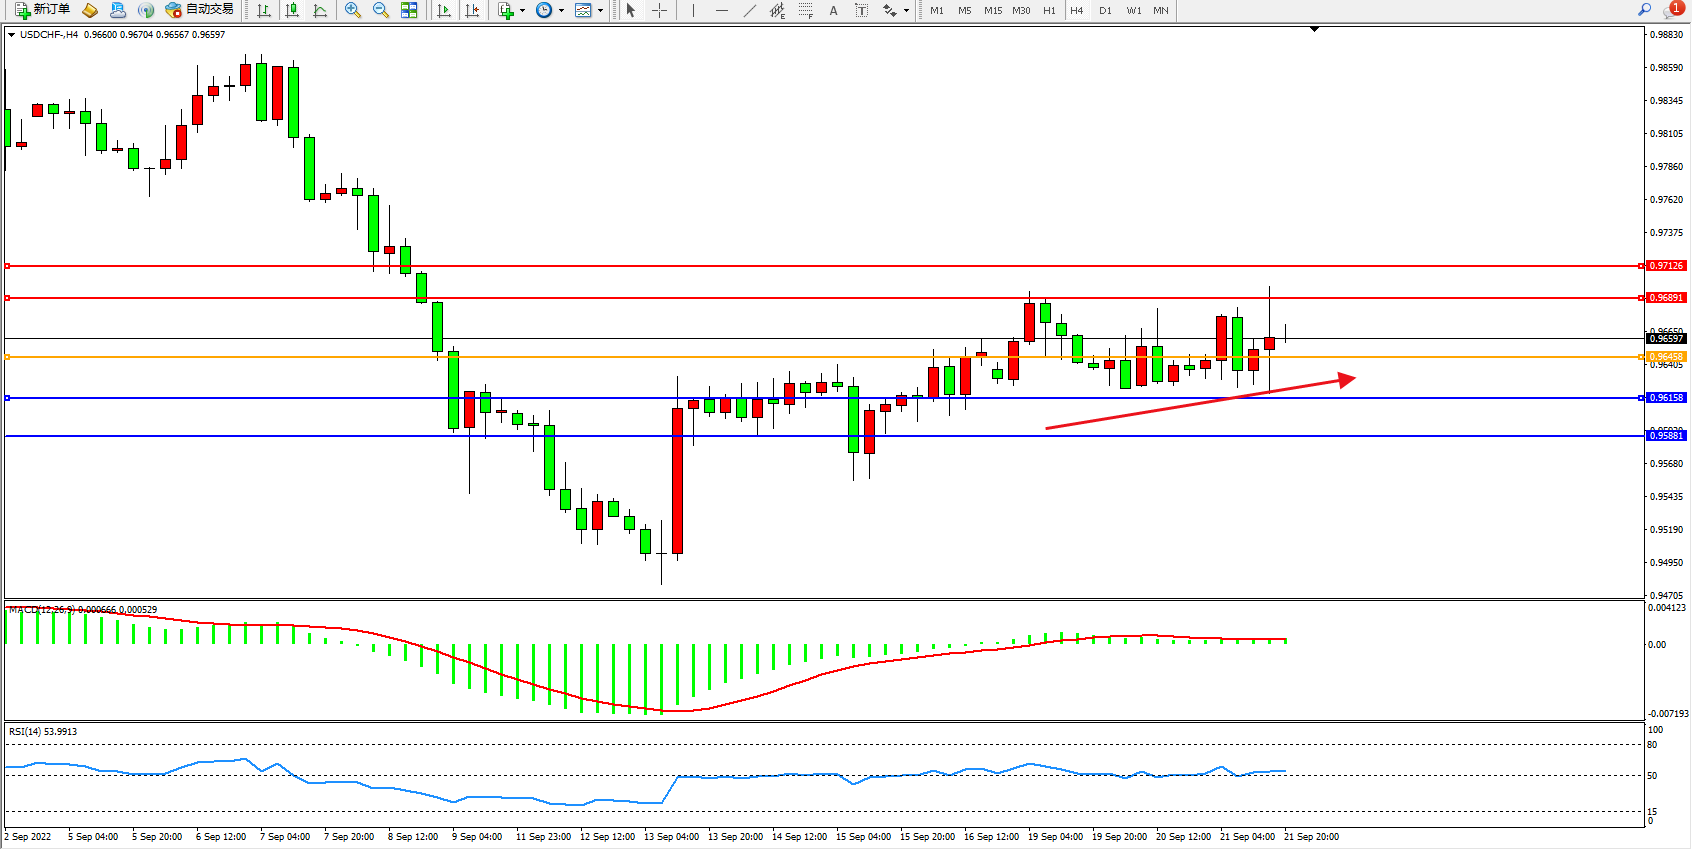Viewport: 1692px width, 850px height.
Task: Choose the trendline drawing tool
Action: coord(750,10)
